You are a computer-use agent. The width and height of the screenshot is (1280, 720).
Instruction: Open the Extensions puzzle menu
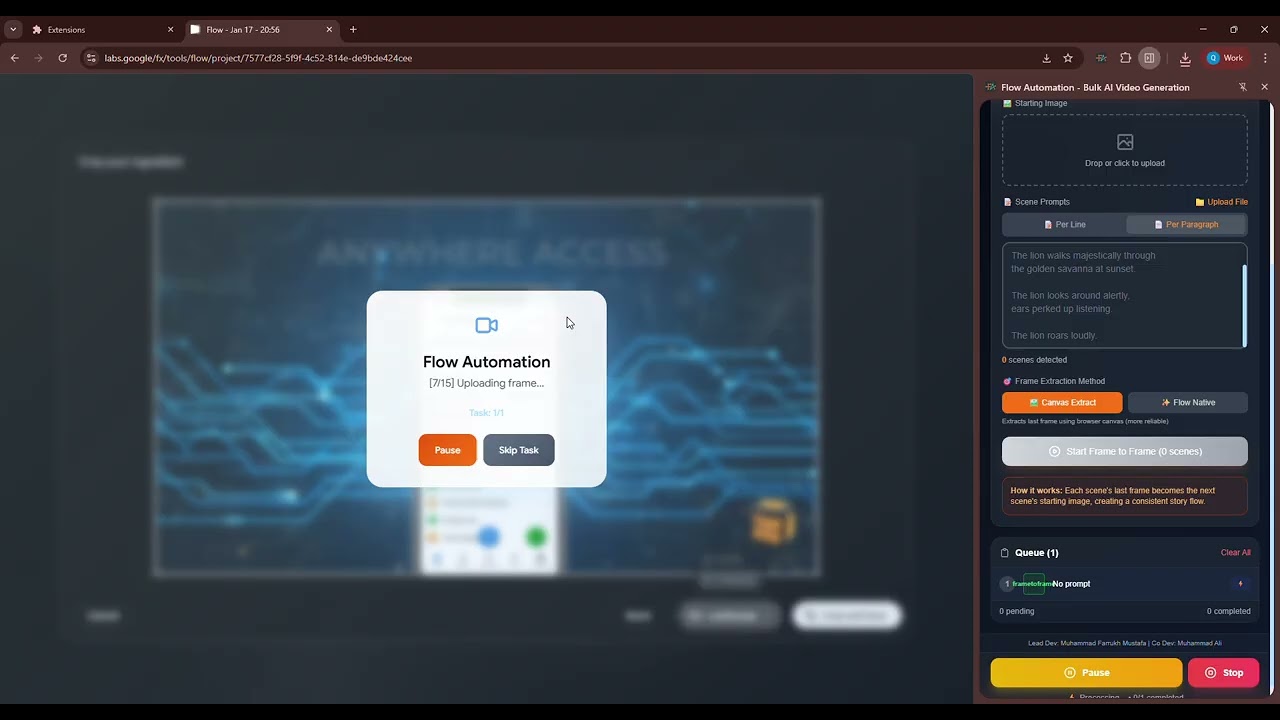[1125, 58]
